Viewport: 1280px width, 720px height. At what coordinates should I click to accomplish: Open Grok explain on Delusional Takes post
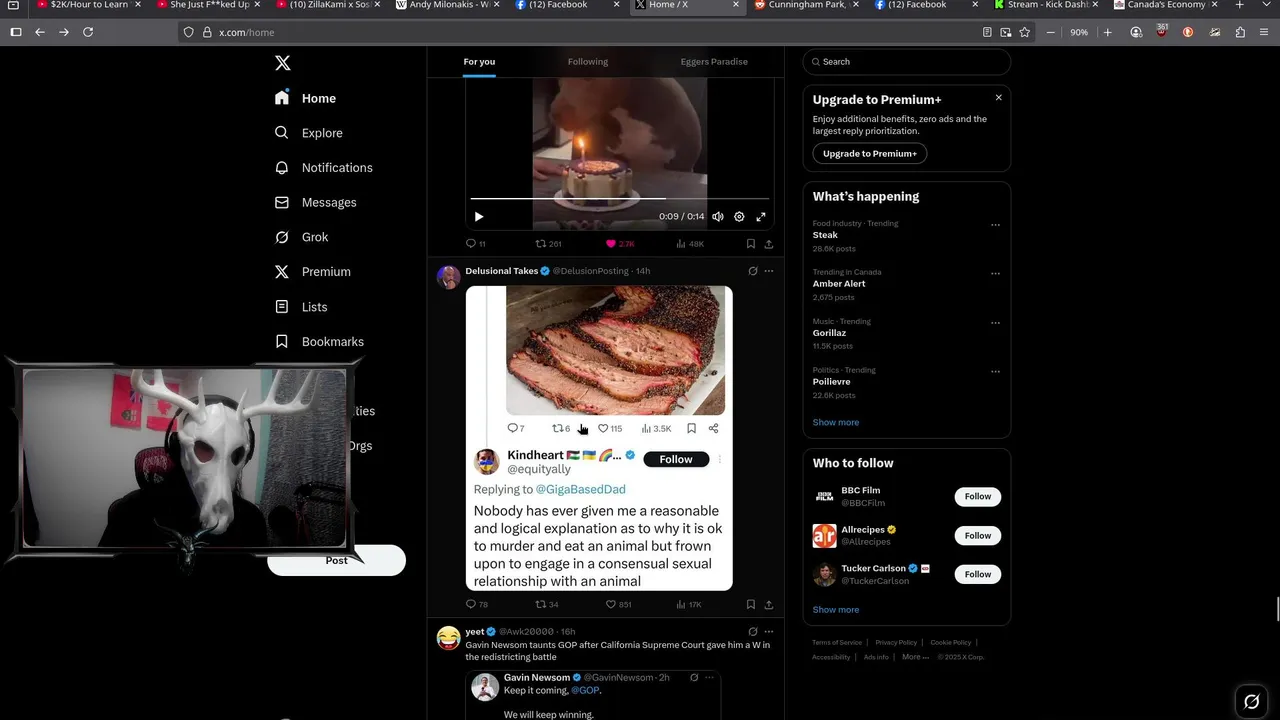point(753,271)
